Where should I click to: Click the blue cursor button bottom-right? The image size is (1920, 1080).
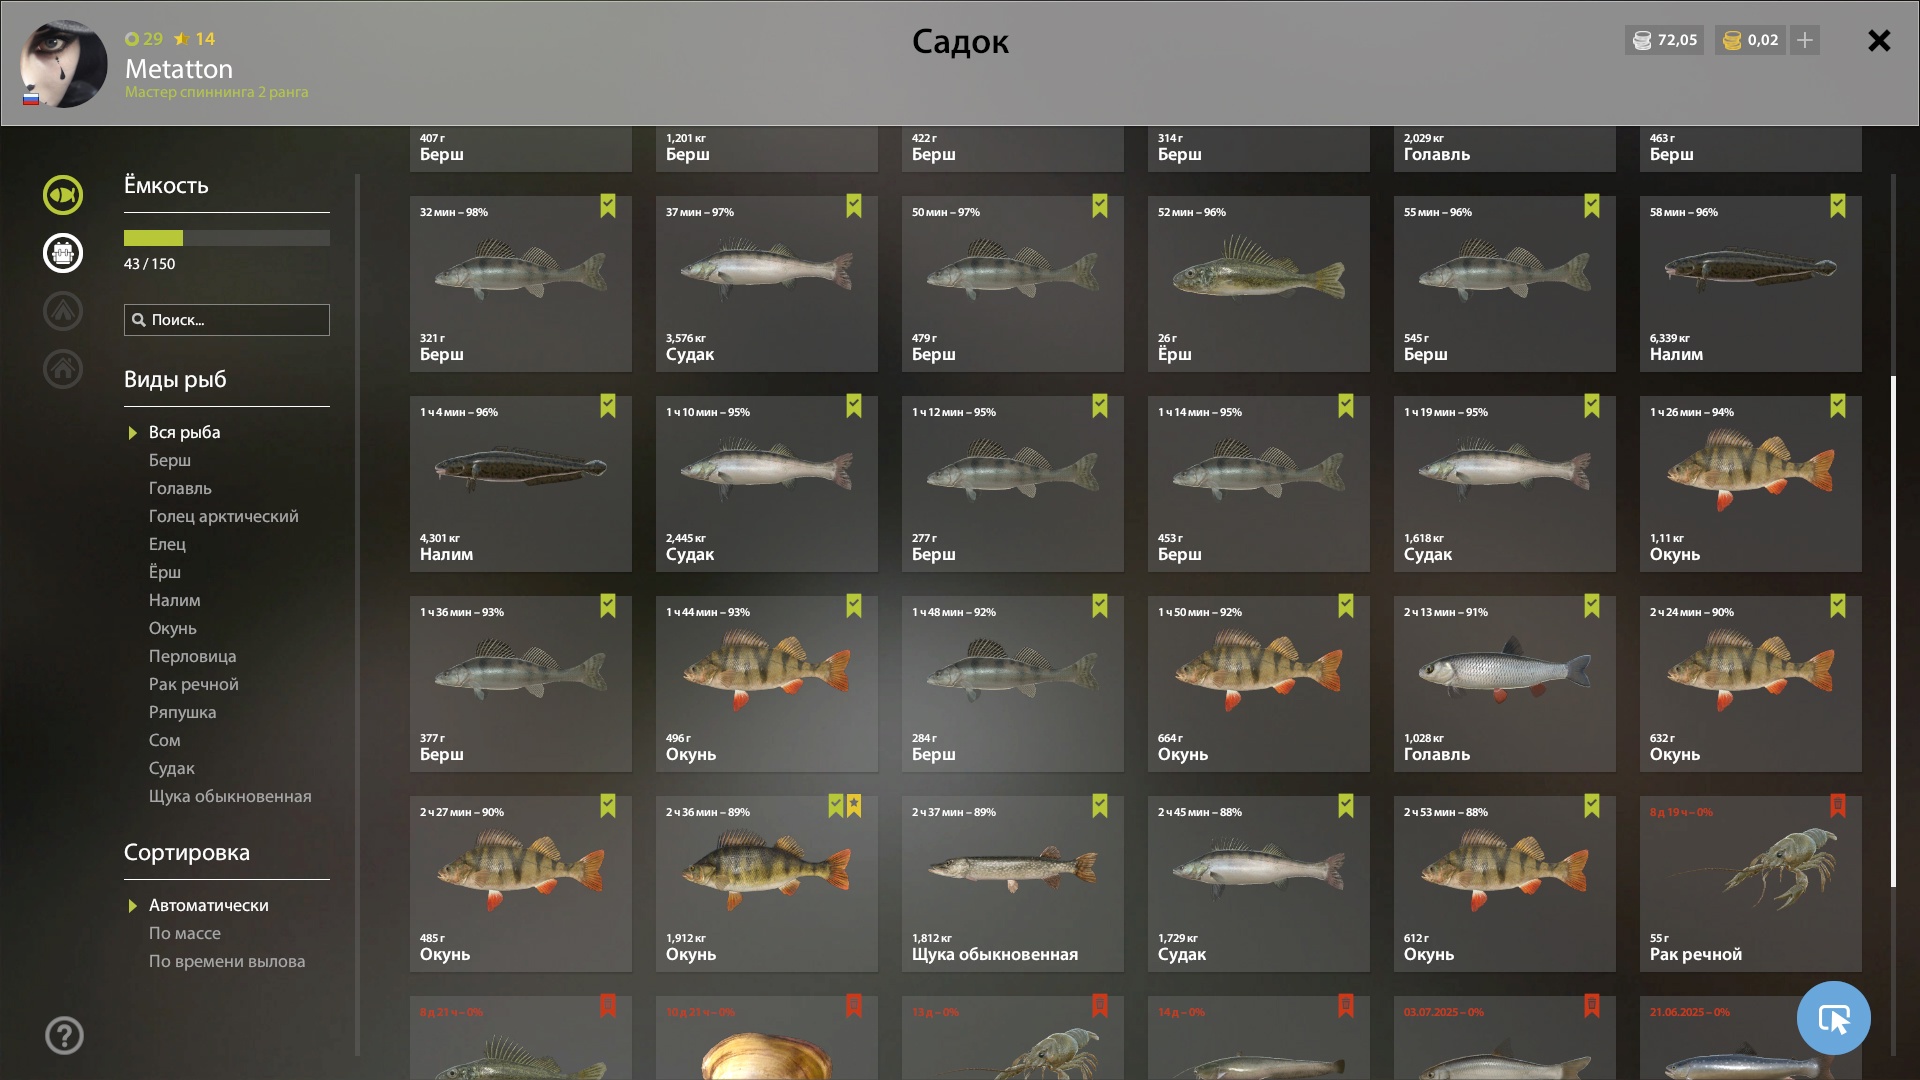tap(1833, 1018)
